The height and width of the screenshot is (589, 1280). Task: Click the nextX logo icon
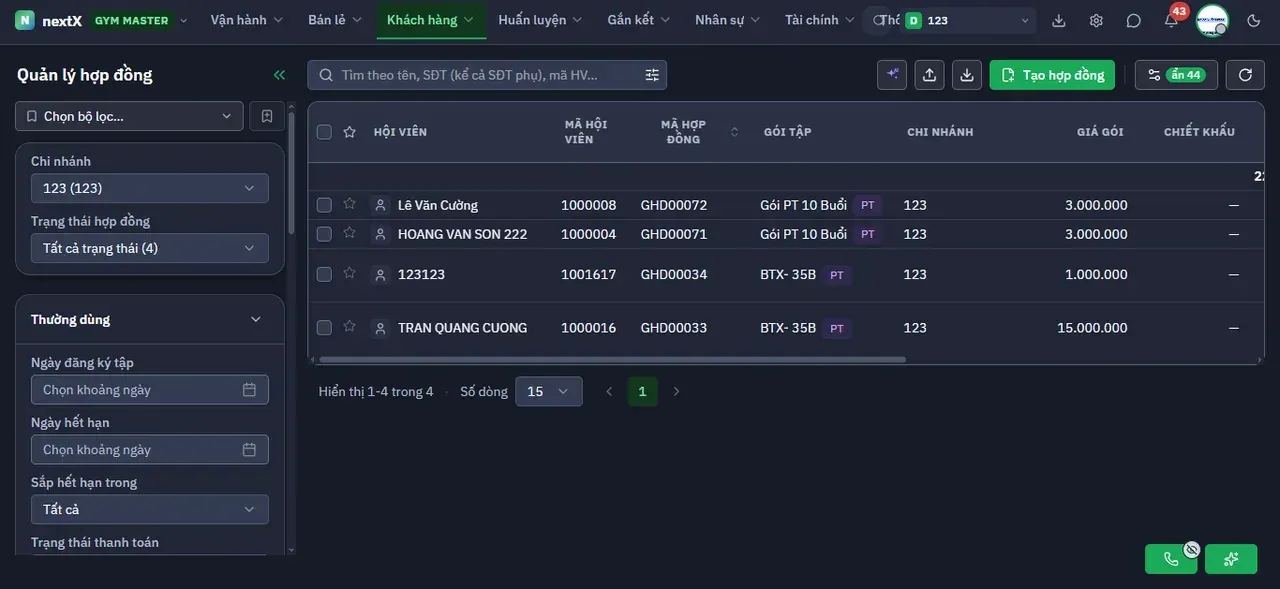pos(25,20)
